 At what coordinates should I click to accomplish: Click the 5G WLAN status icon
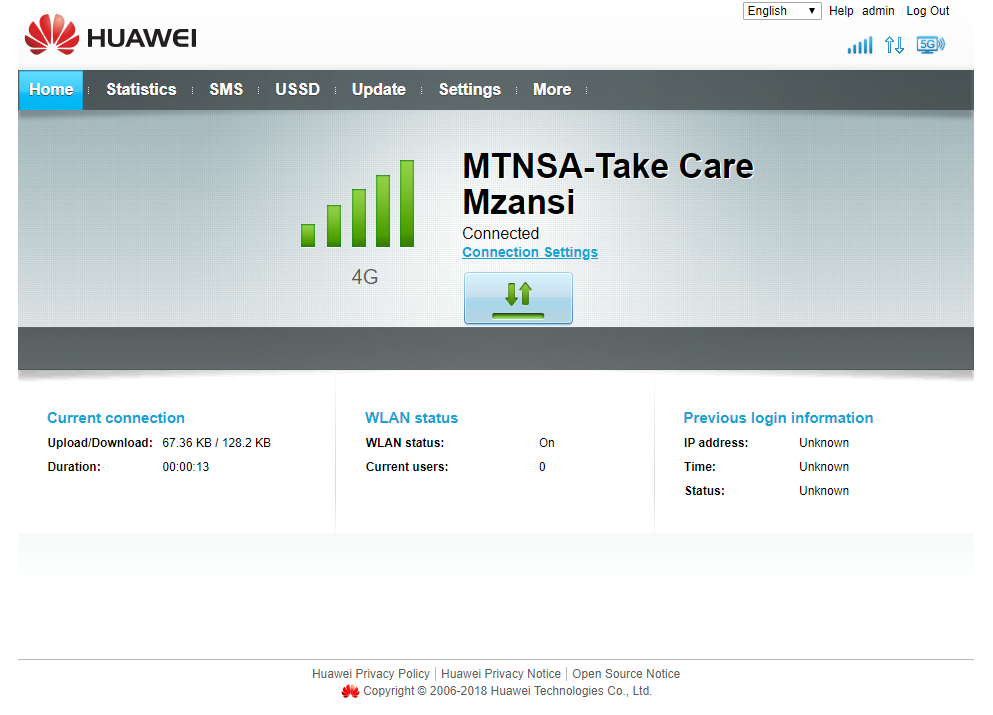tap(930, 45)
